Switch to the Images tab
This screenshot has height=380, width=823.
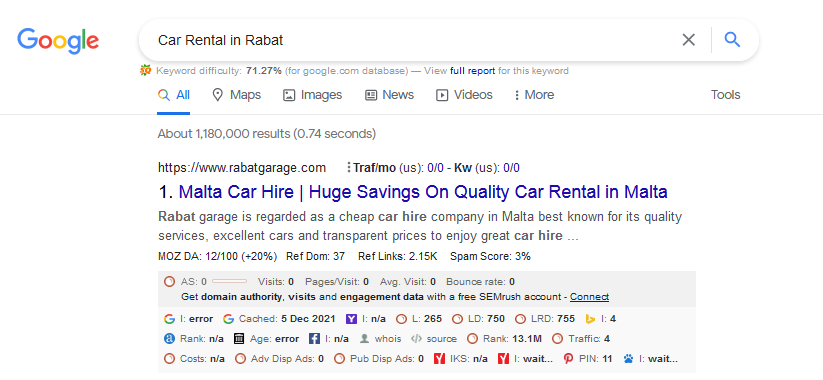312,95
